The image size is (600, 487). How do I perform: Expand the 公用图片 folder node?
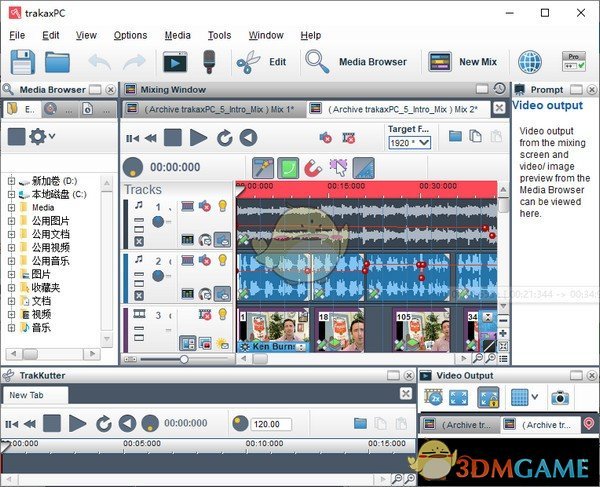[x=11, y=221]
